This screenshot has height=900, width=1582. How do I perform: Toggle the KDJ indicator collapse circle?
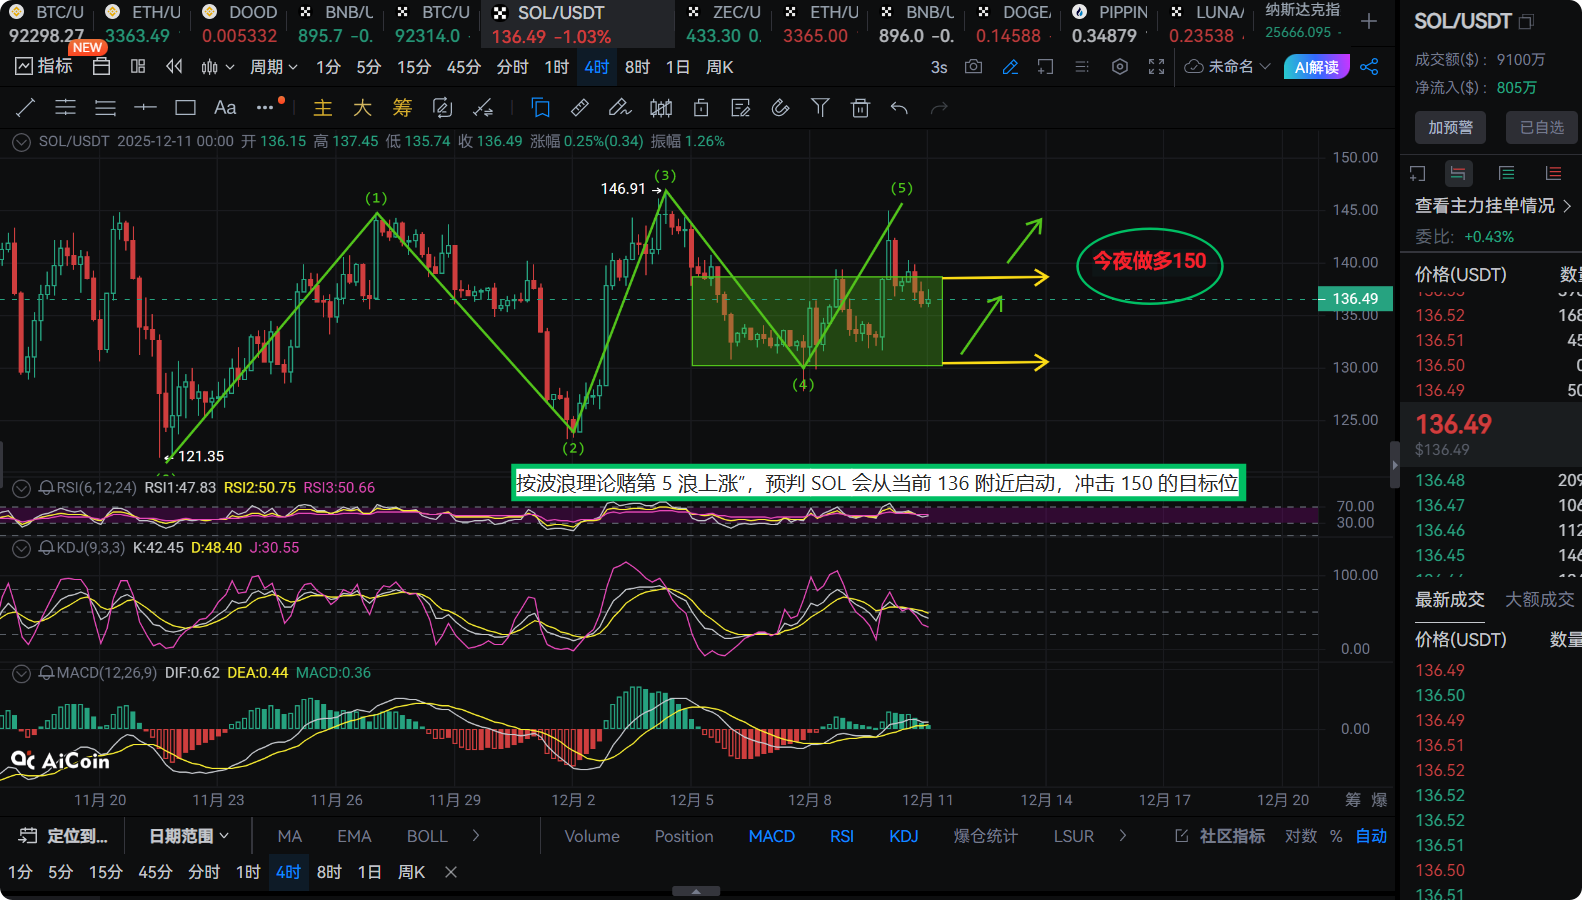point(21,548)
